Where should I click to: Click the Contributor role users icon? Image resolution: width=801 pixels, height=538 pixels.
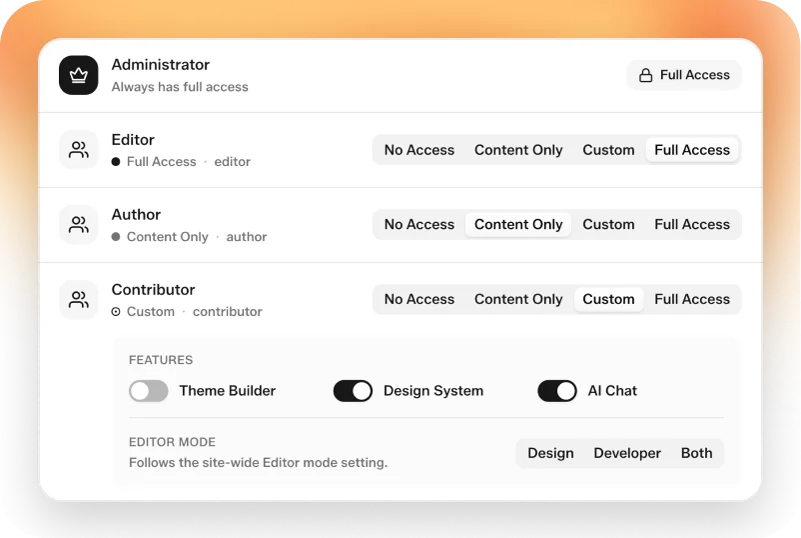click(x=78, y=299)
